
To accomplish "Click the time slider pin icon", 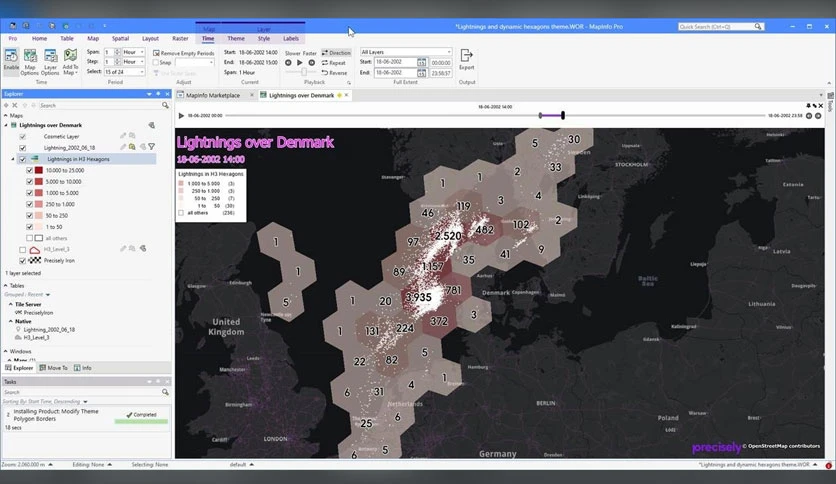I will click(808, 106).
